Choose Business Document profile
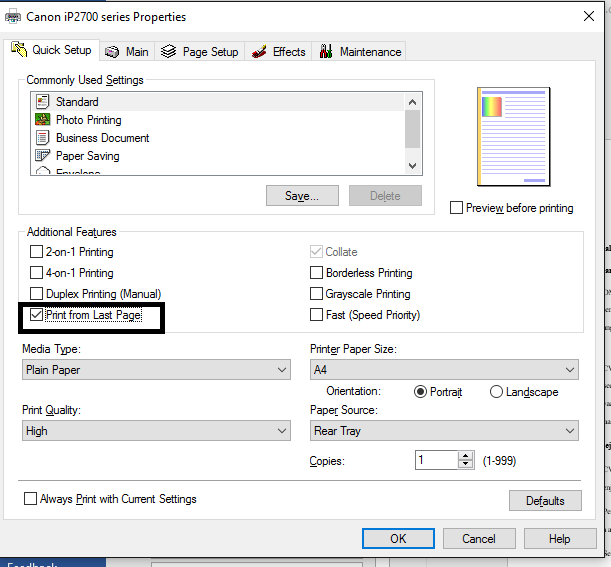 [217, 138]
